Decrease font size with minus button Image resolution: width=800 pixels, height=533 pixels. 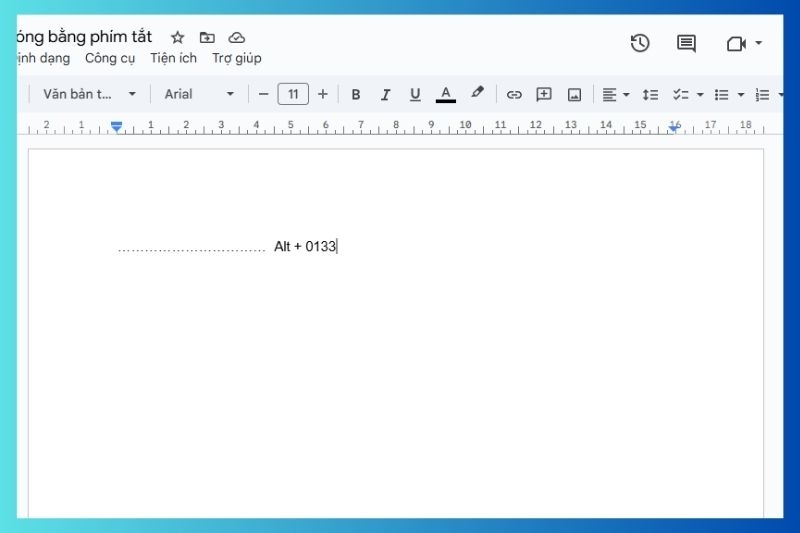tap(263, 94)
